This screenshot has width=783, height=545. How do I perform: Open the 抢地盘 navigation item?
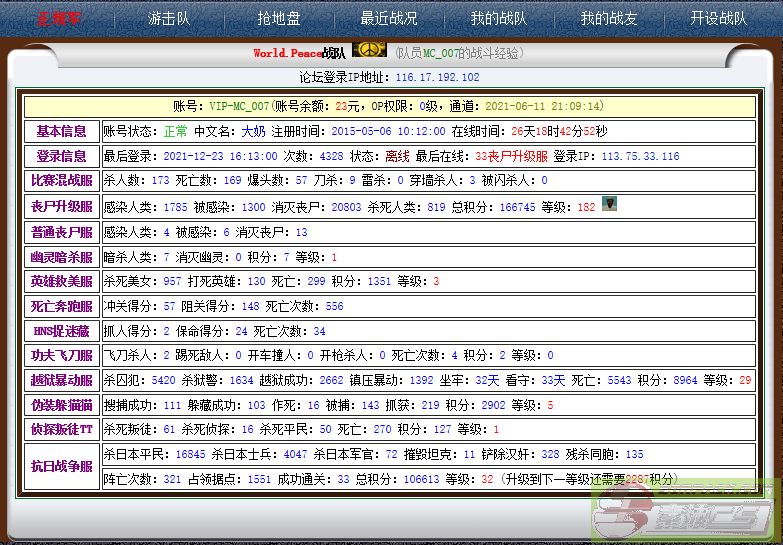coord(279,18)
